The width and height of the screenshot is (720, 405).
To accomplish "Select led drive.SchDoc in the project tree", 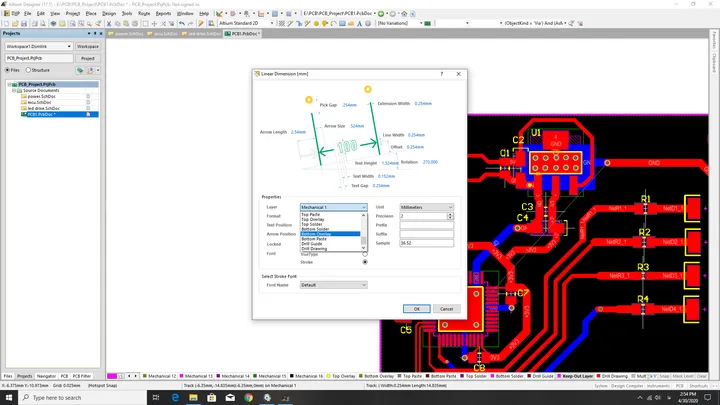I will point(44,108).
